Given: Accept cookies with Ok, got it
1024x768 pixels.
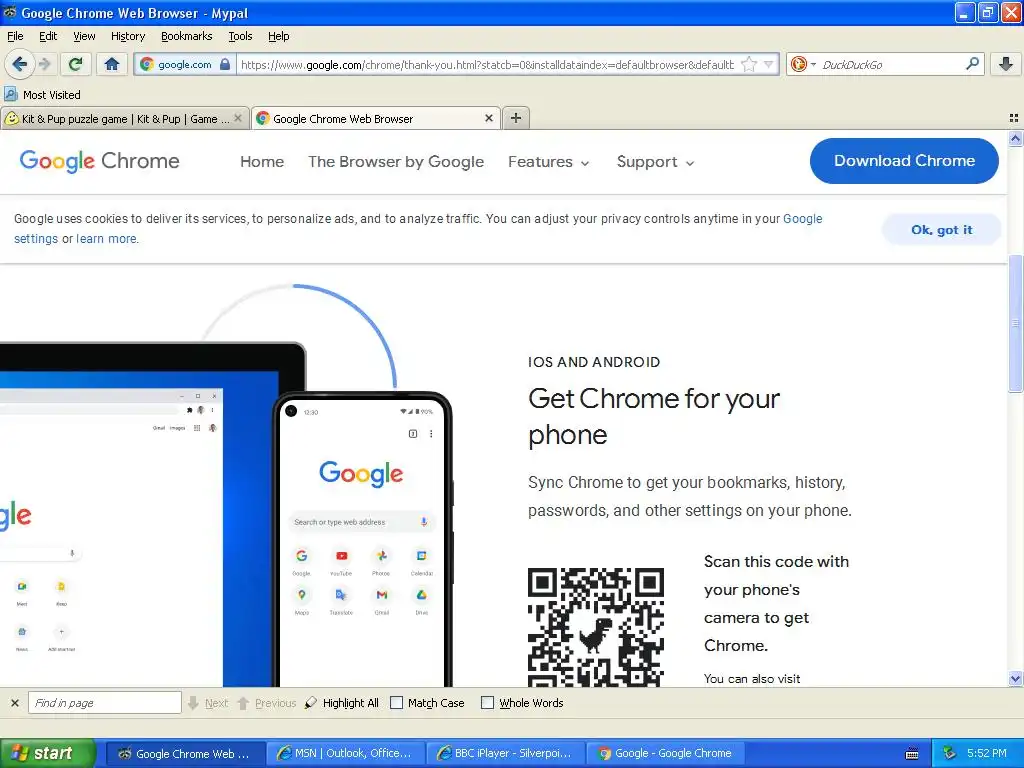Looking at the screenshot, I should [x=941, y=230].
